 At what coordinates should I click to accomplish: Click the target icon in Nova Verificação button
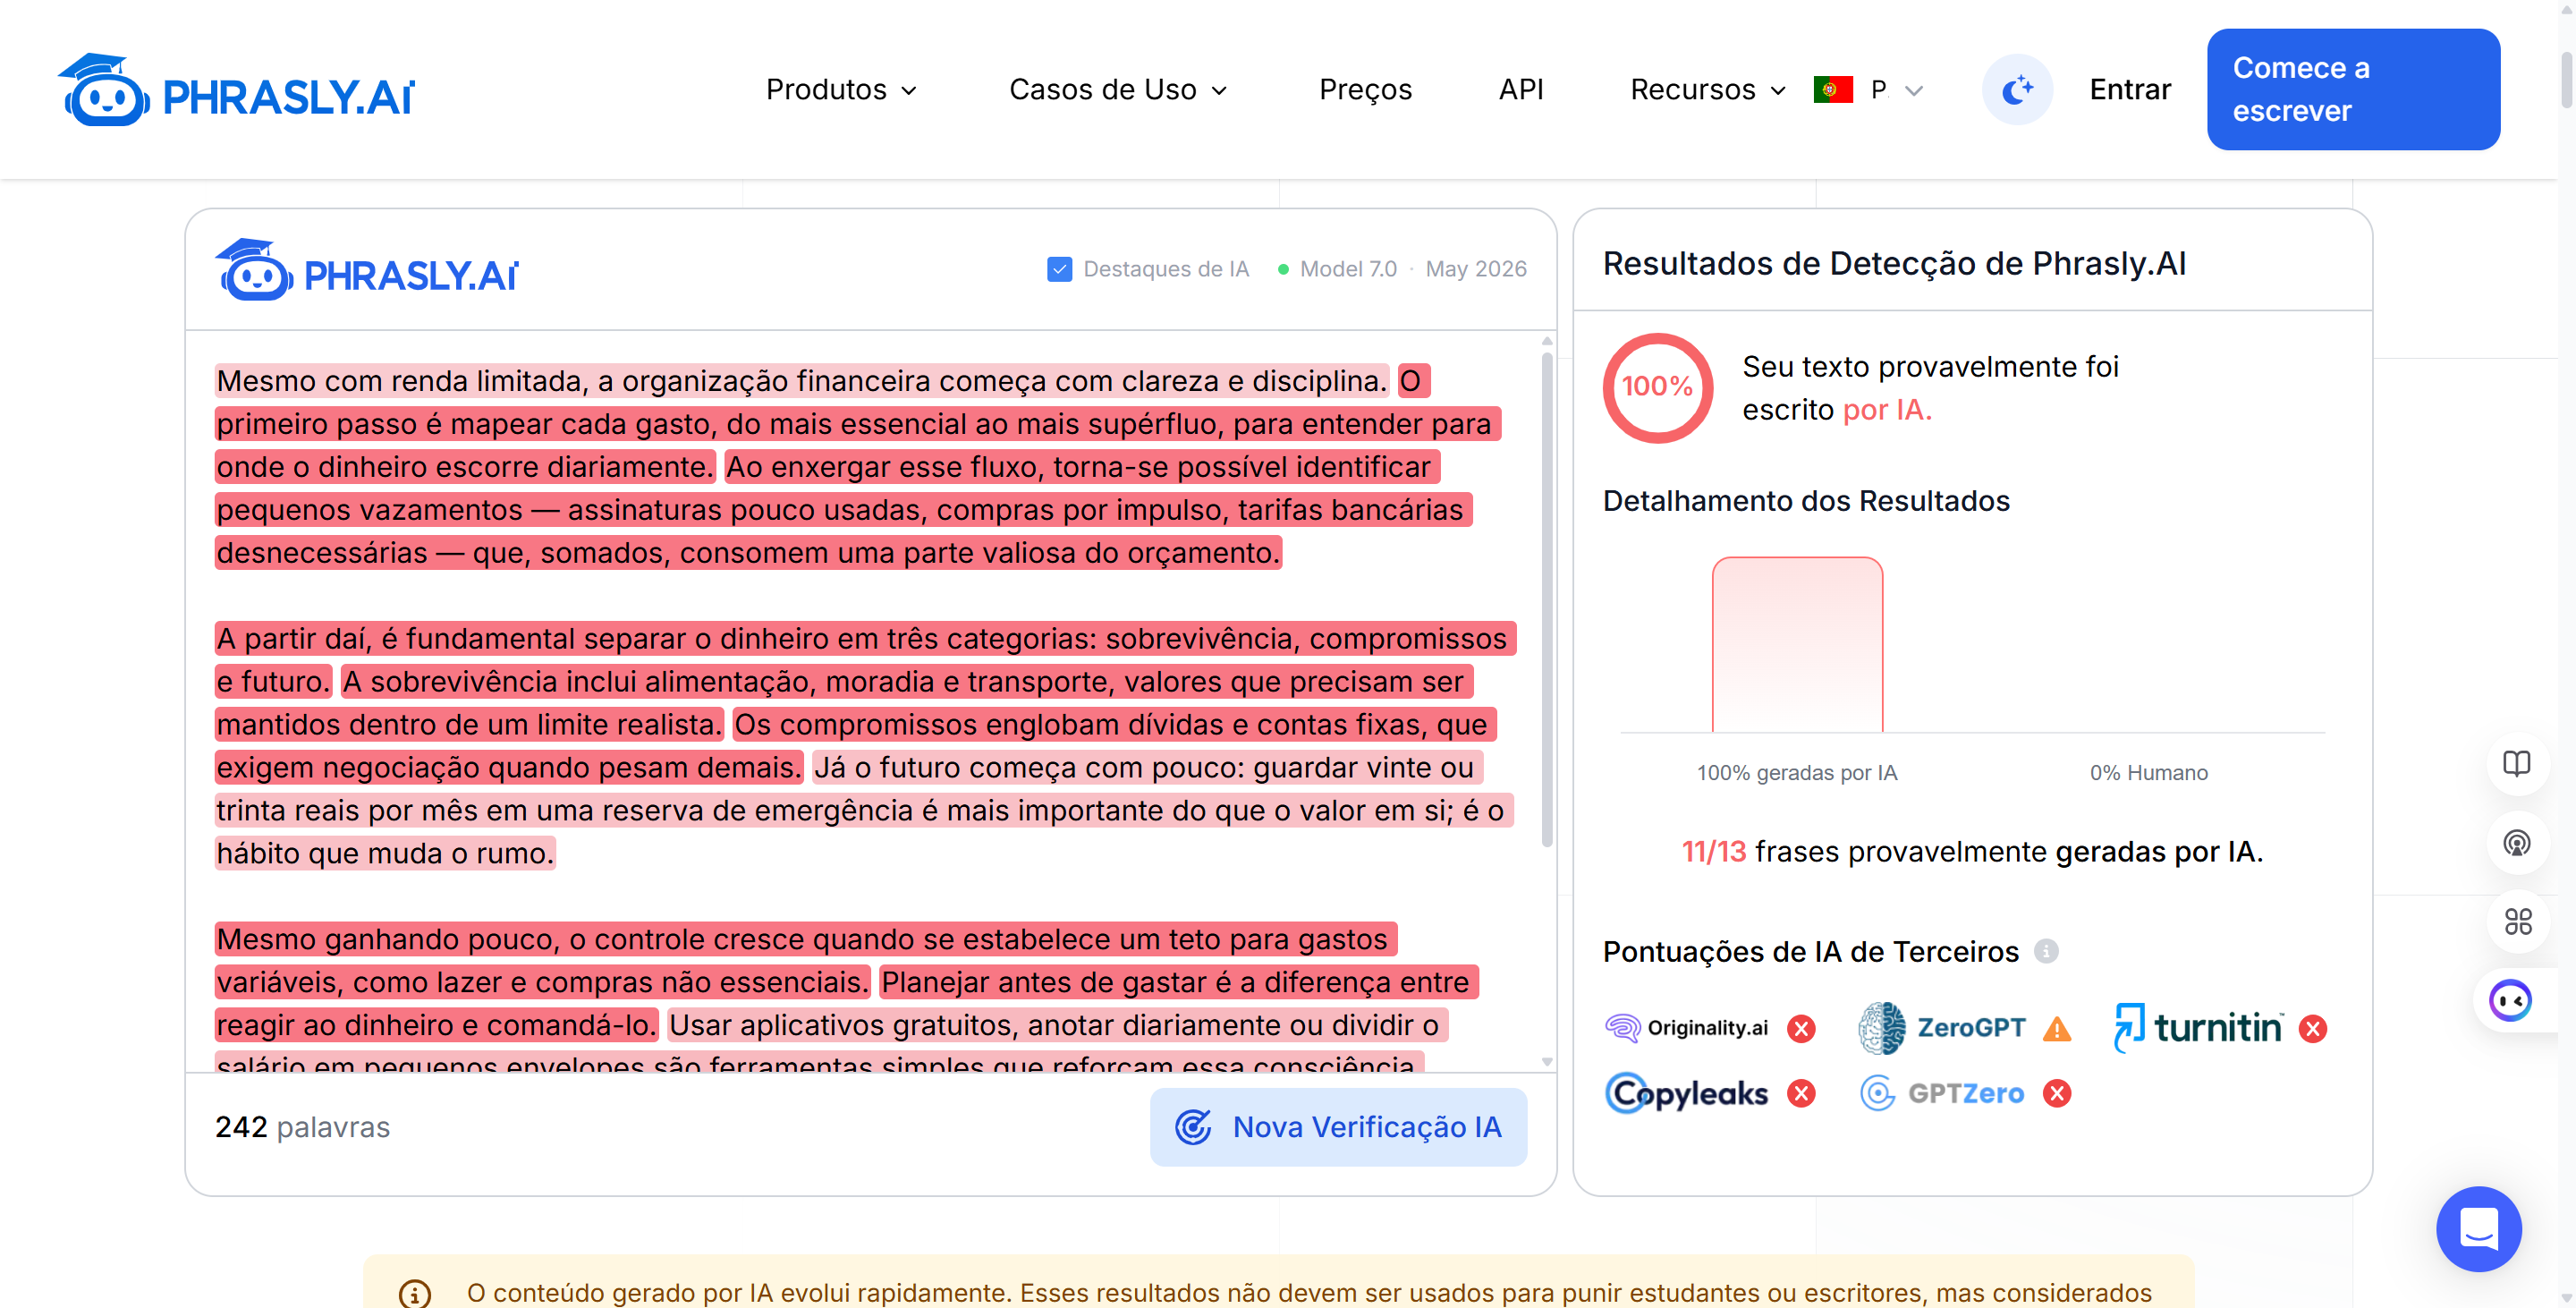[1193, 1127]
